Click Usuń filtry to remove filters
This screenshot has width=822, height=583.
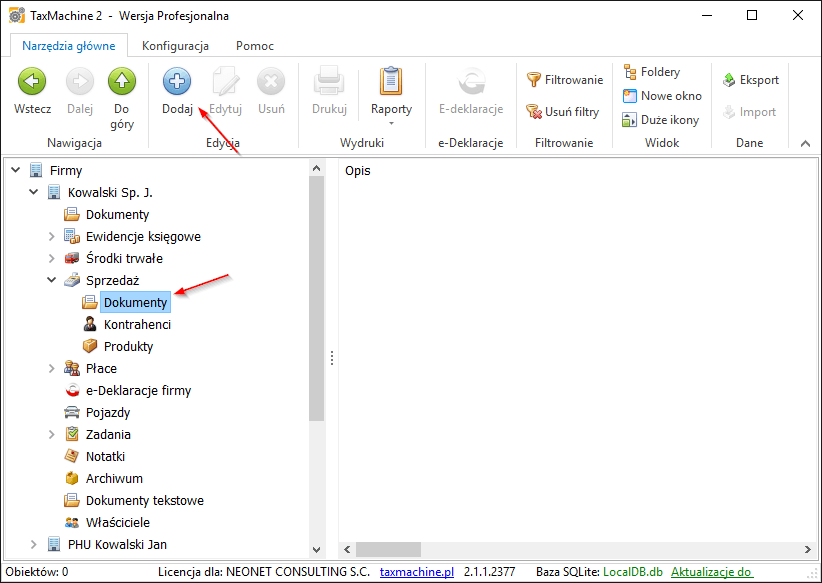coord(565,112)
